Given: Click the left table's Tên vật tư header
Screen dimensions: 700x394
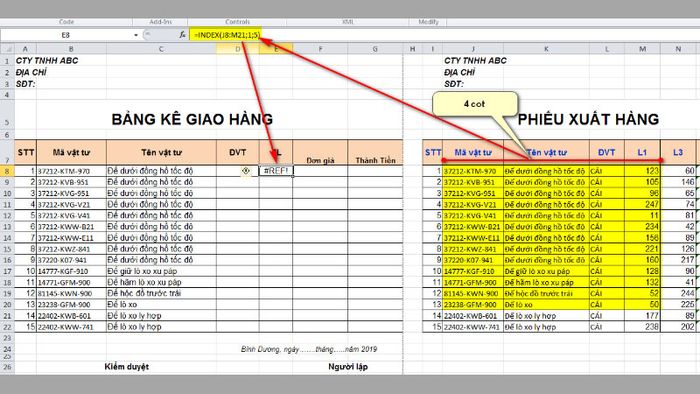Looking at the screenshot, I should pyautogui.click(x=161, y=153).
